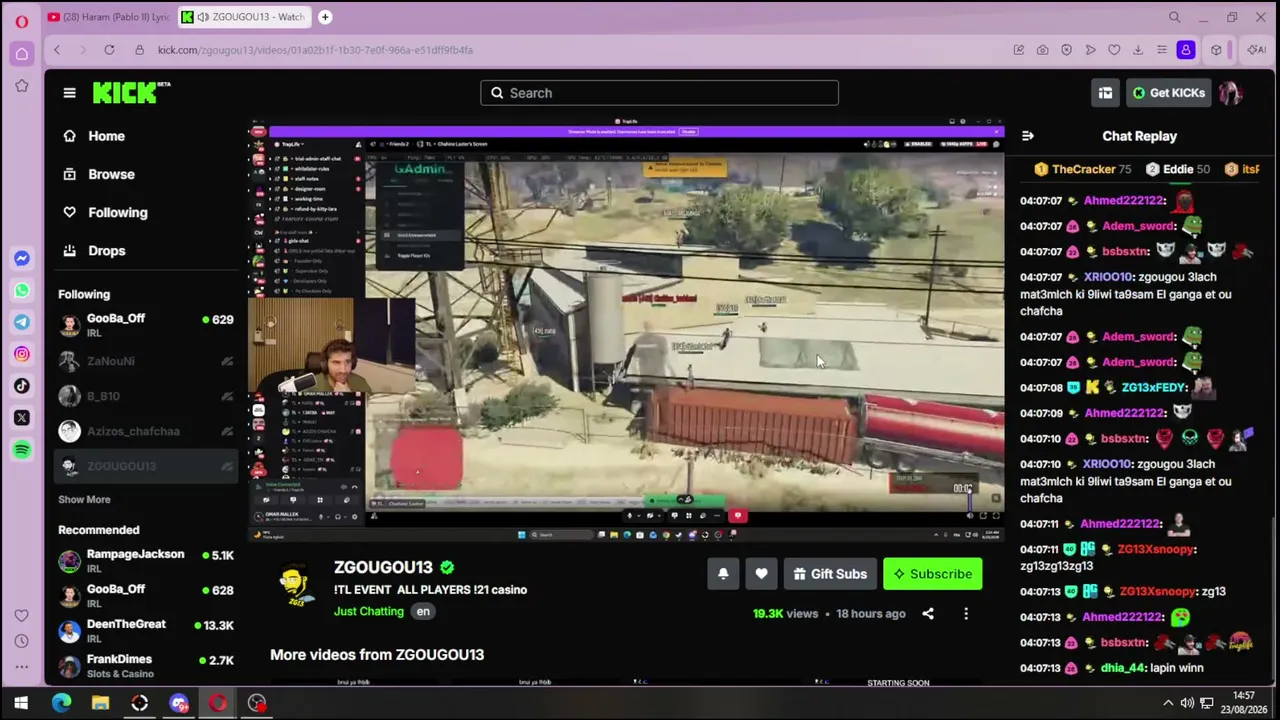Open FrankDimes recommended channel
Viewport: 1280px width, 720px height.
tap(146, 665)
